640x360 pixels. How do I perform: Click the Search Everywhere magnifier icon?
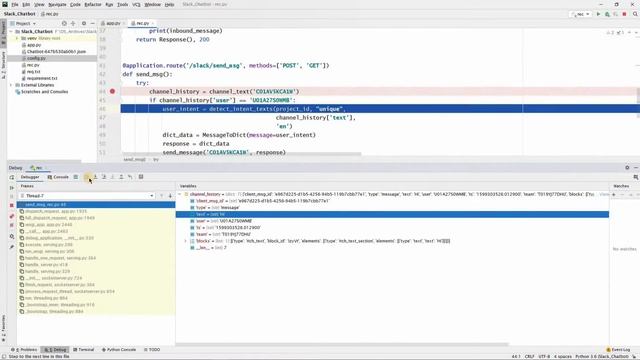coord(635,14)
